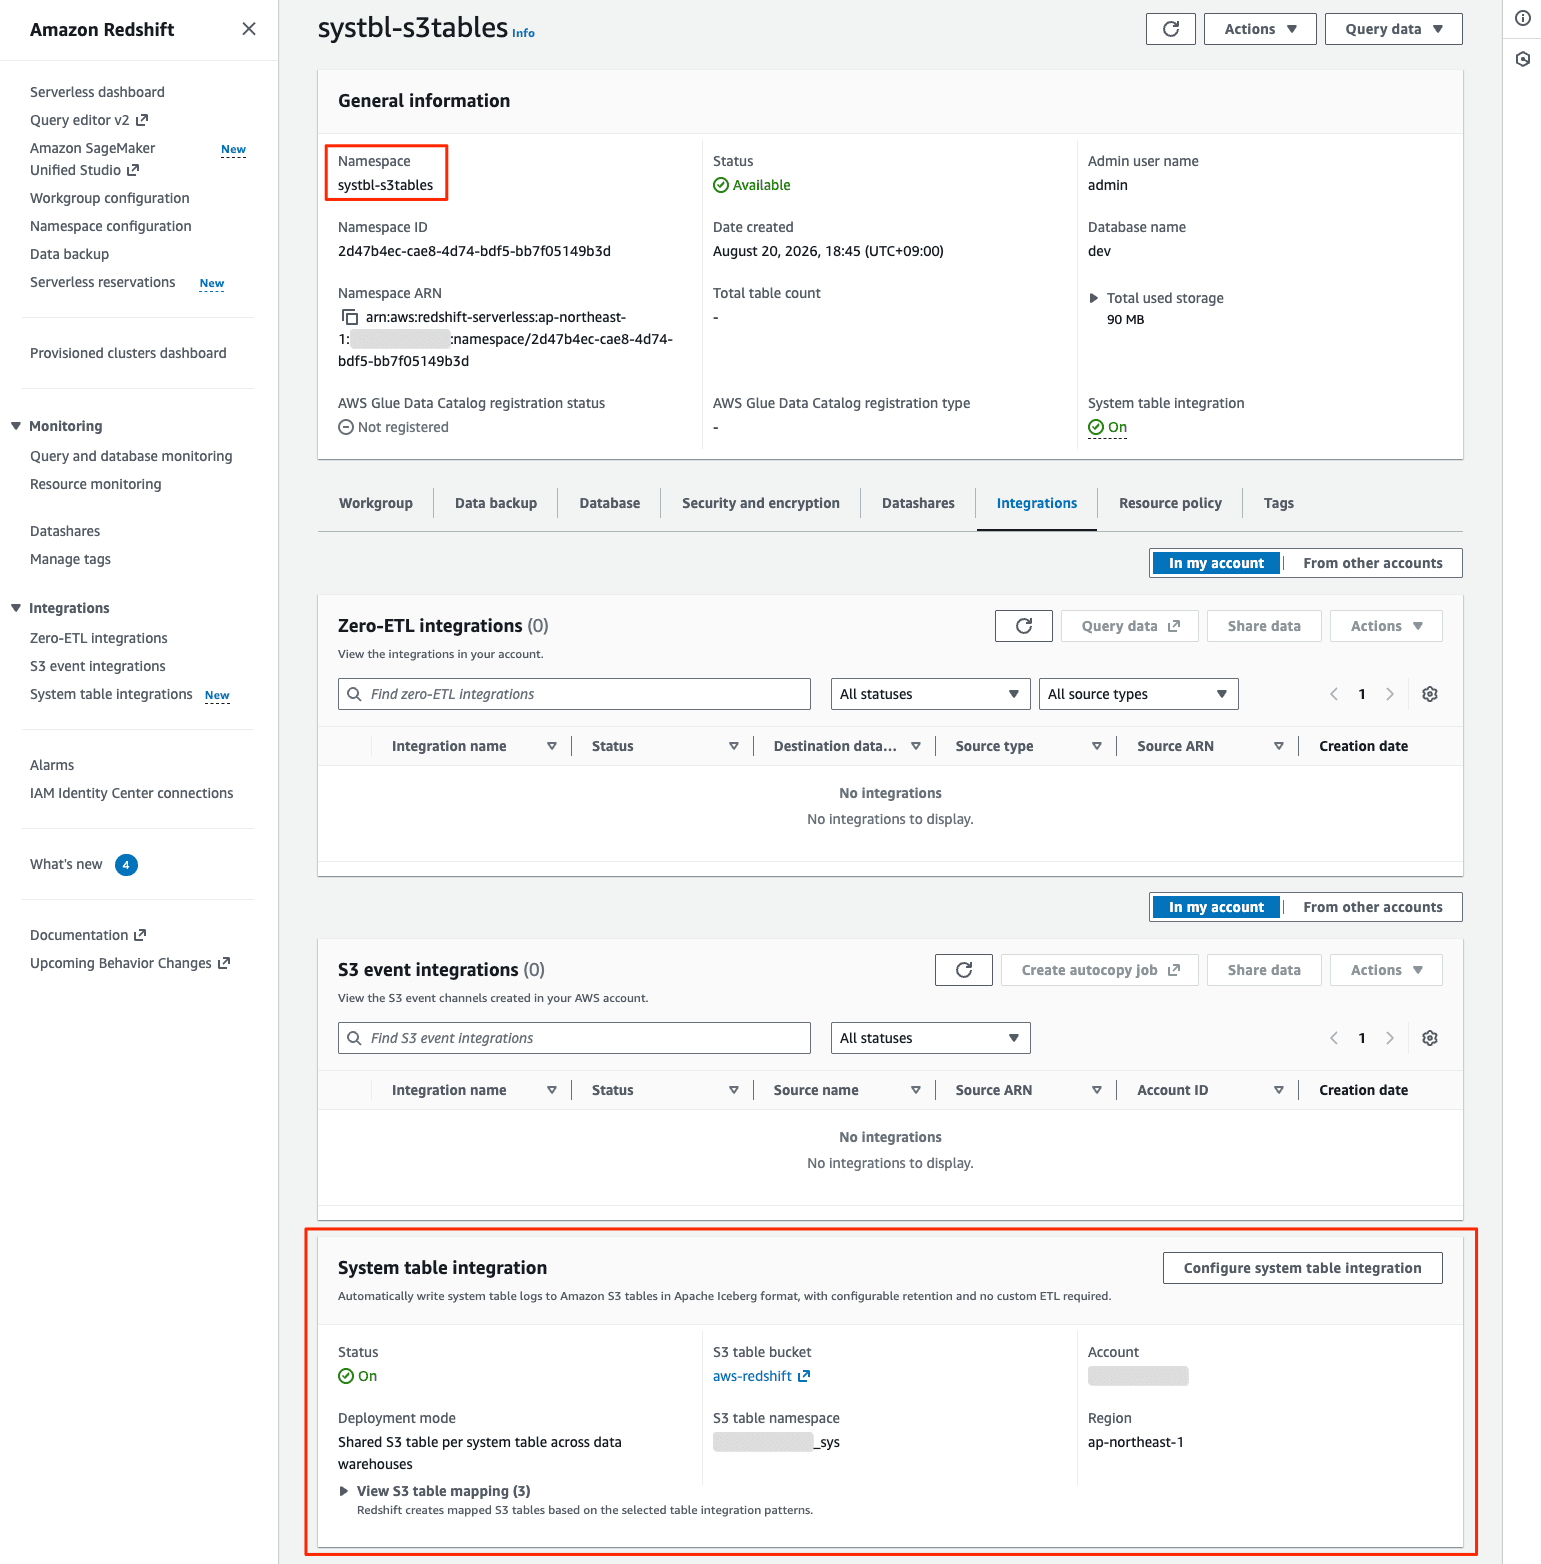1541x1564 pixels.
Task: Open the All statuses filter for S3 event integrations
Action: [x=930, y=1038]
